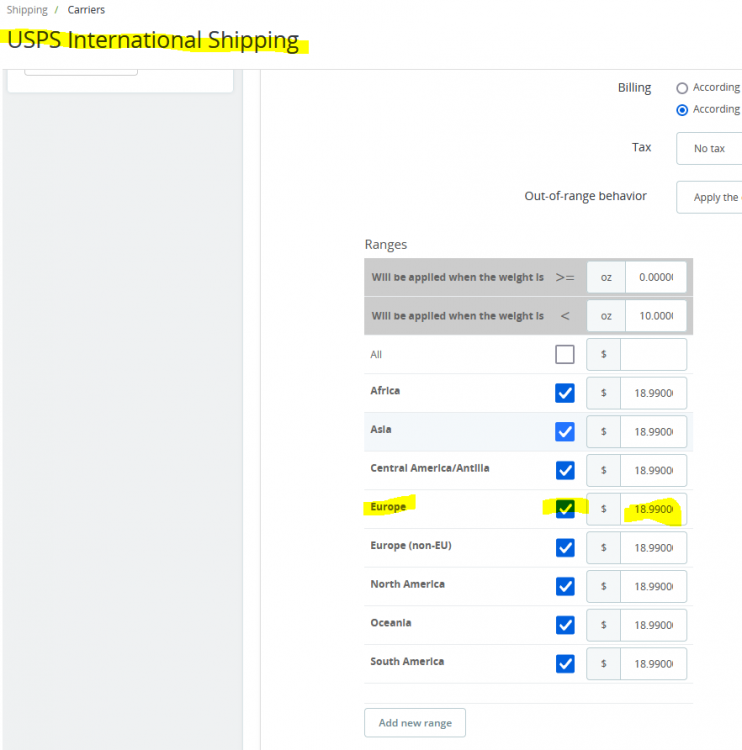Edit the Europe (non-EU) price field
The image size is (742, 750).
[x=653, y=548]
